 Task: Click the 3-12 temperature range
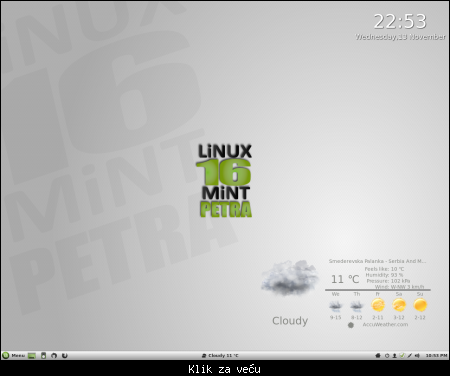point(399,317)
